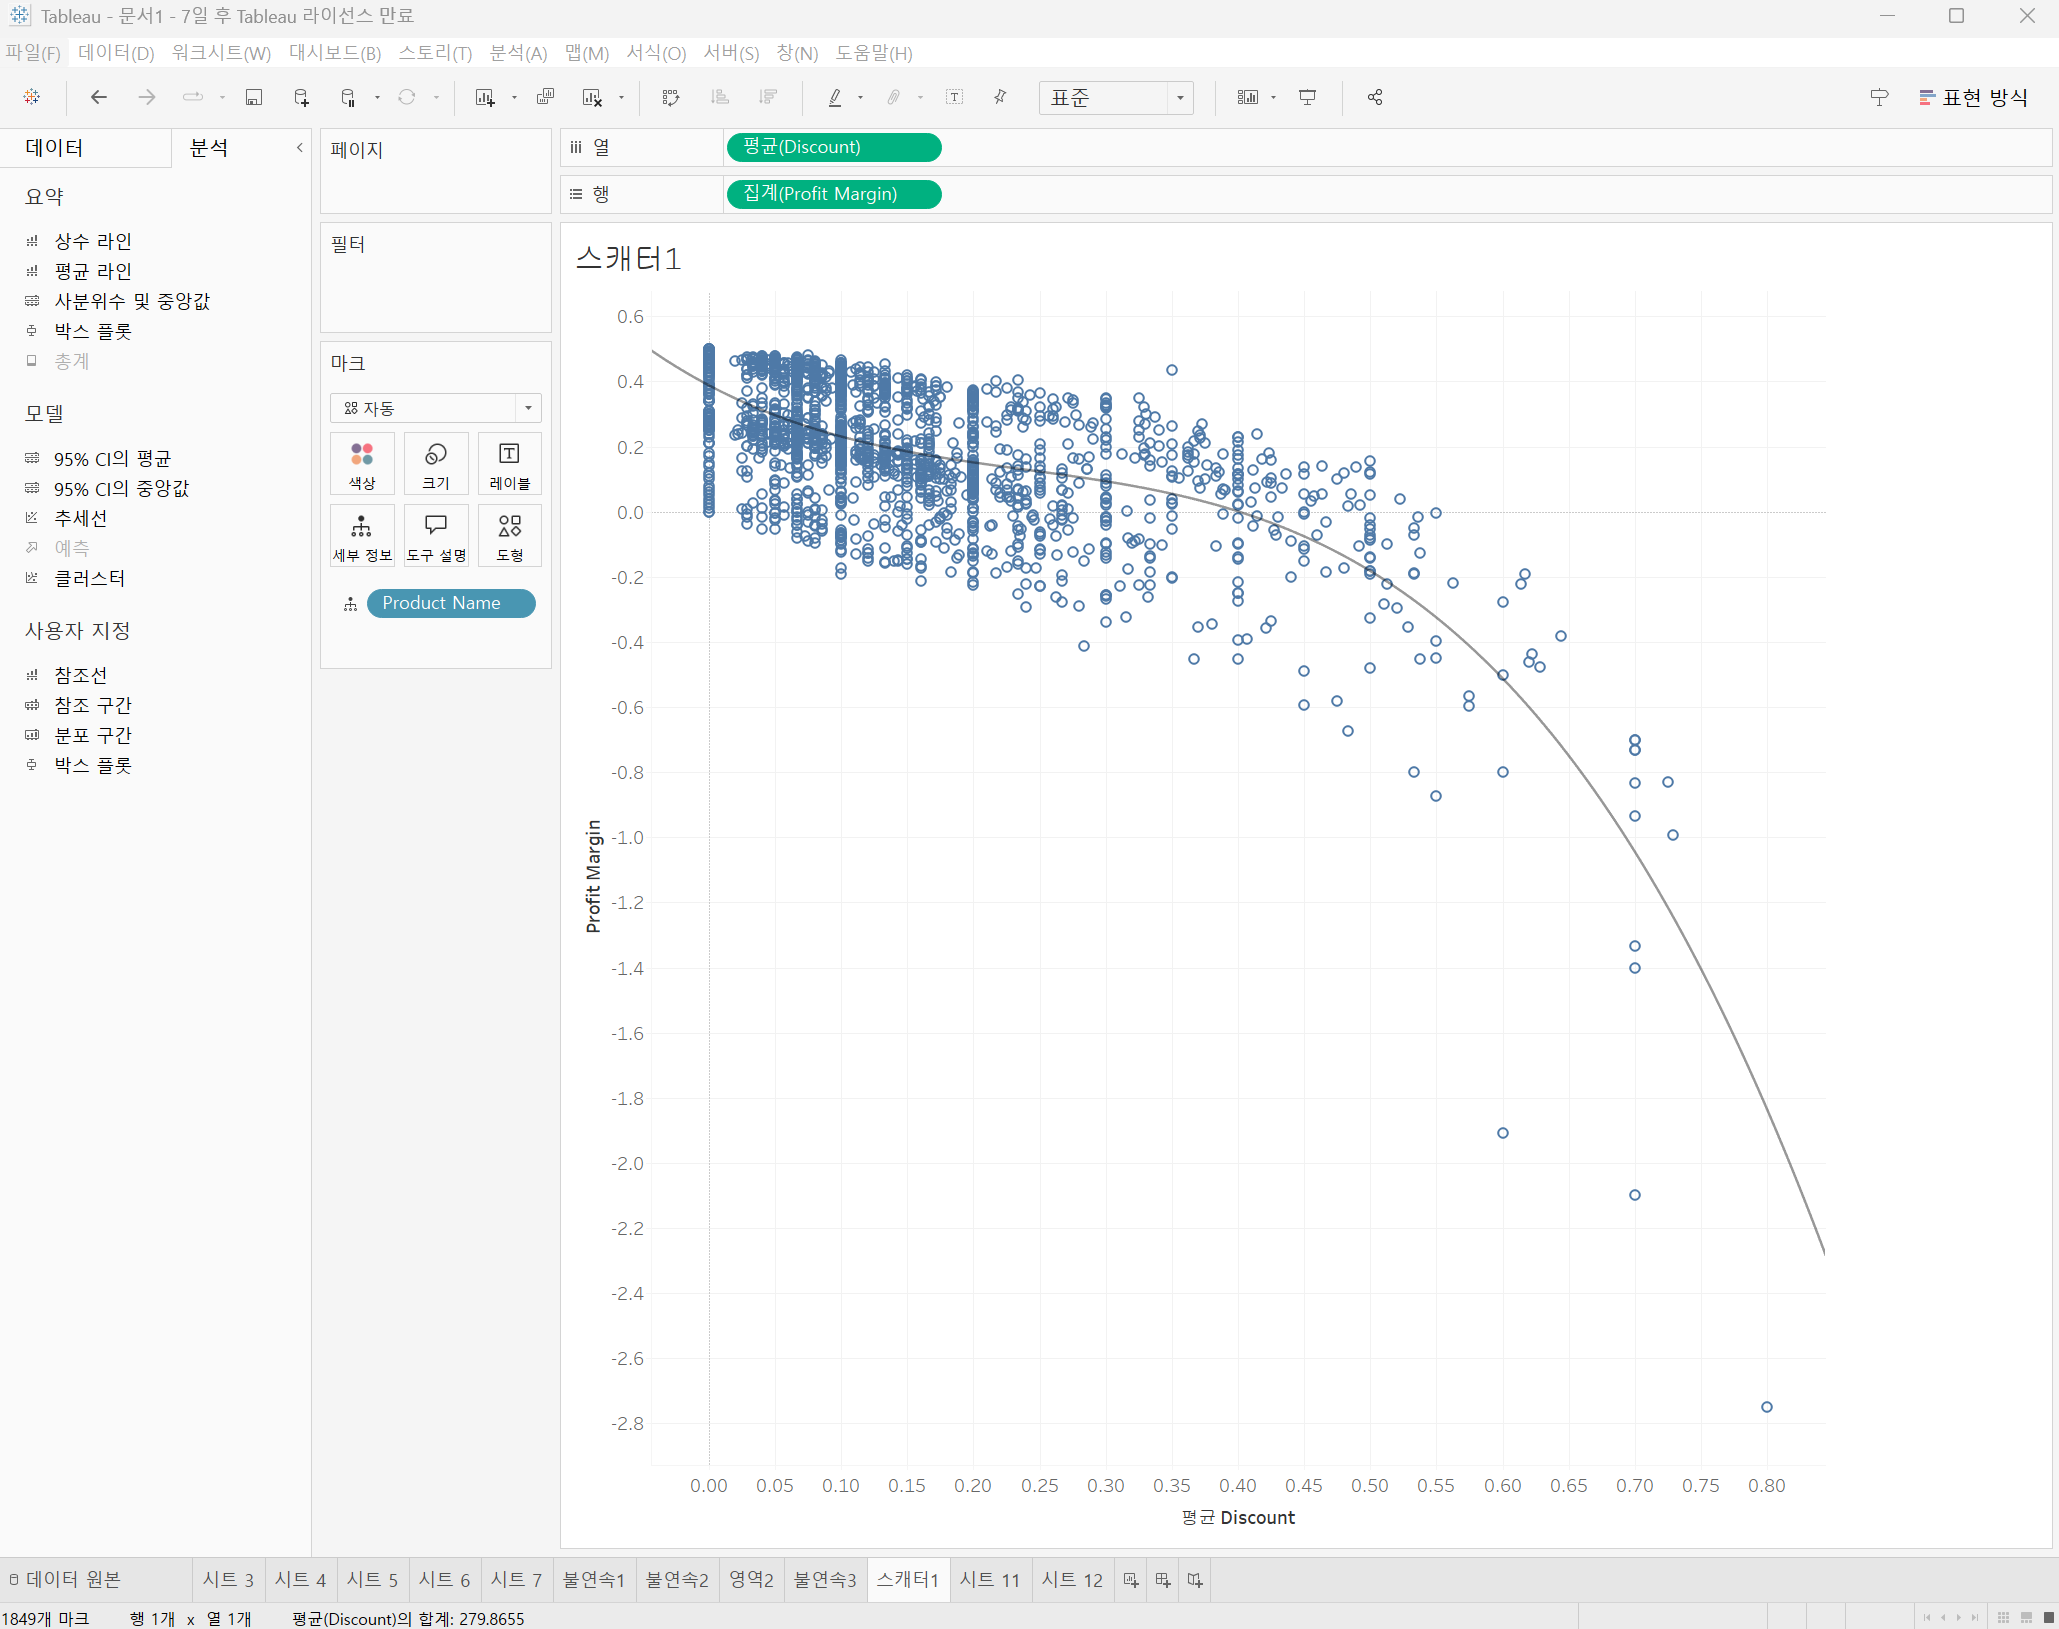Switch to the Sheet 11 tab
Viewport: 2059px width, 1629px height.
coord(989,1580)
